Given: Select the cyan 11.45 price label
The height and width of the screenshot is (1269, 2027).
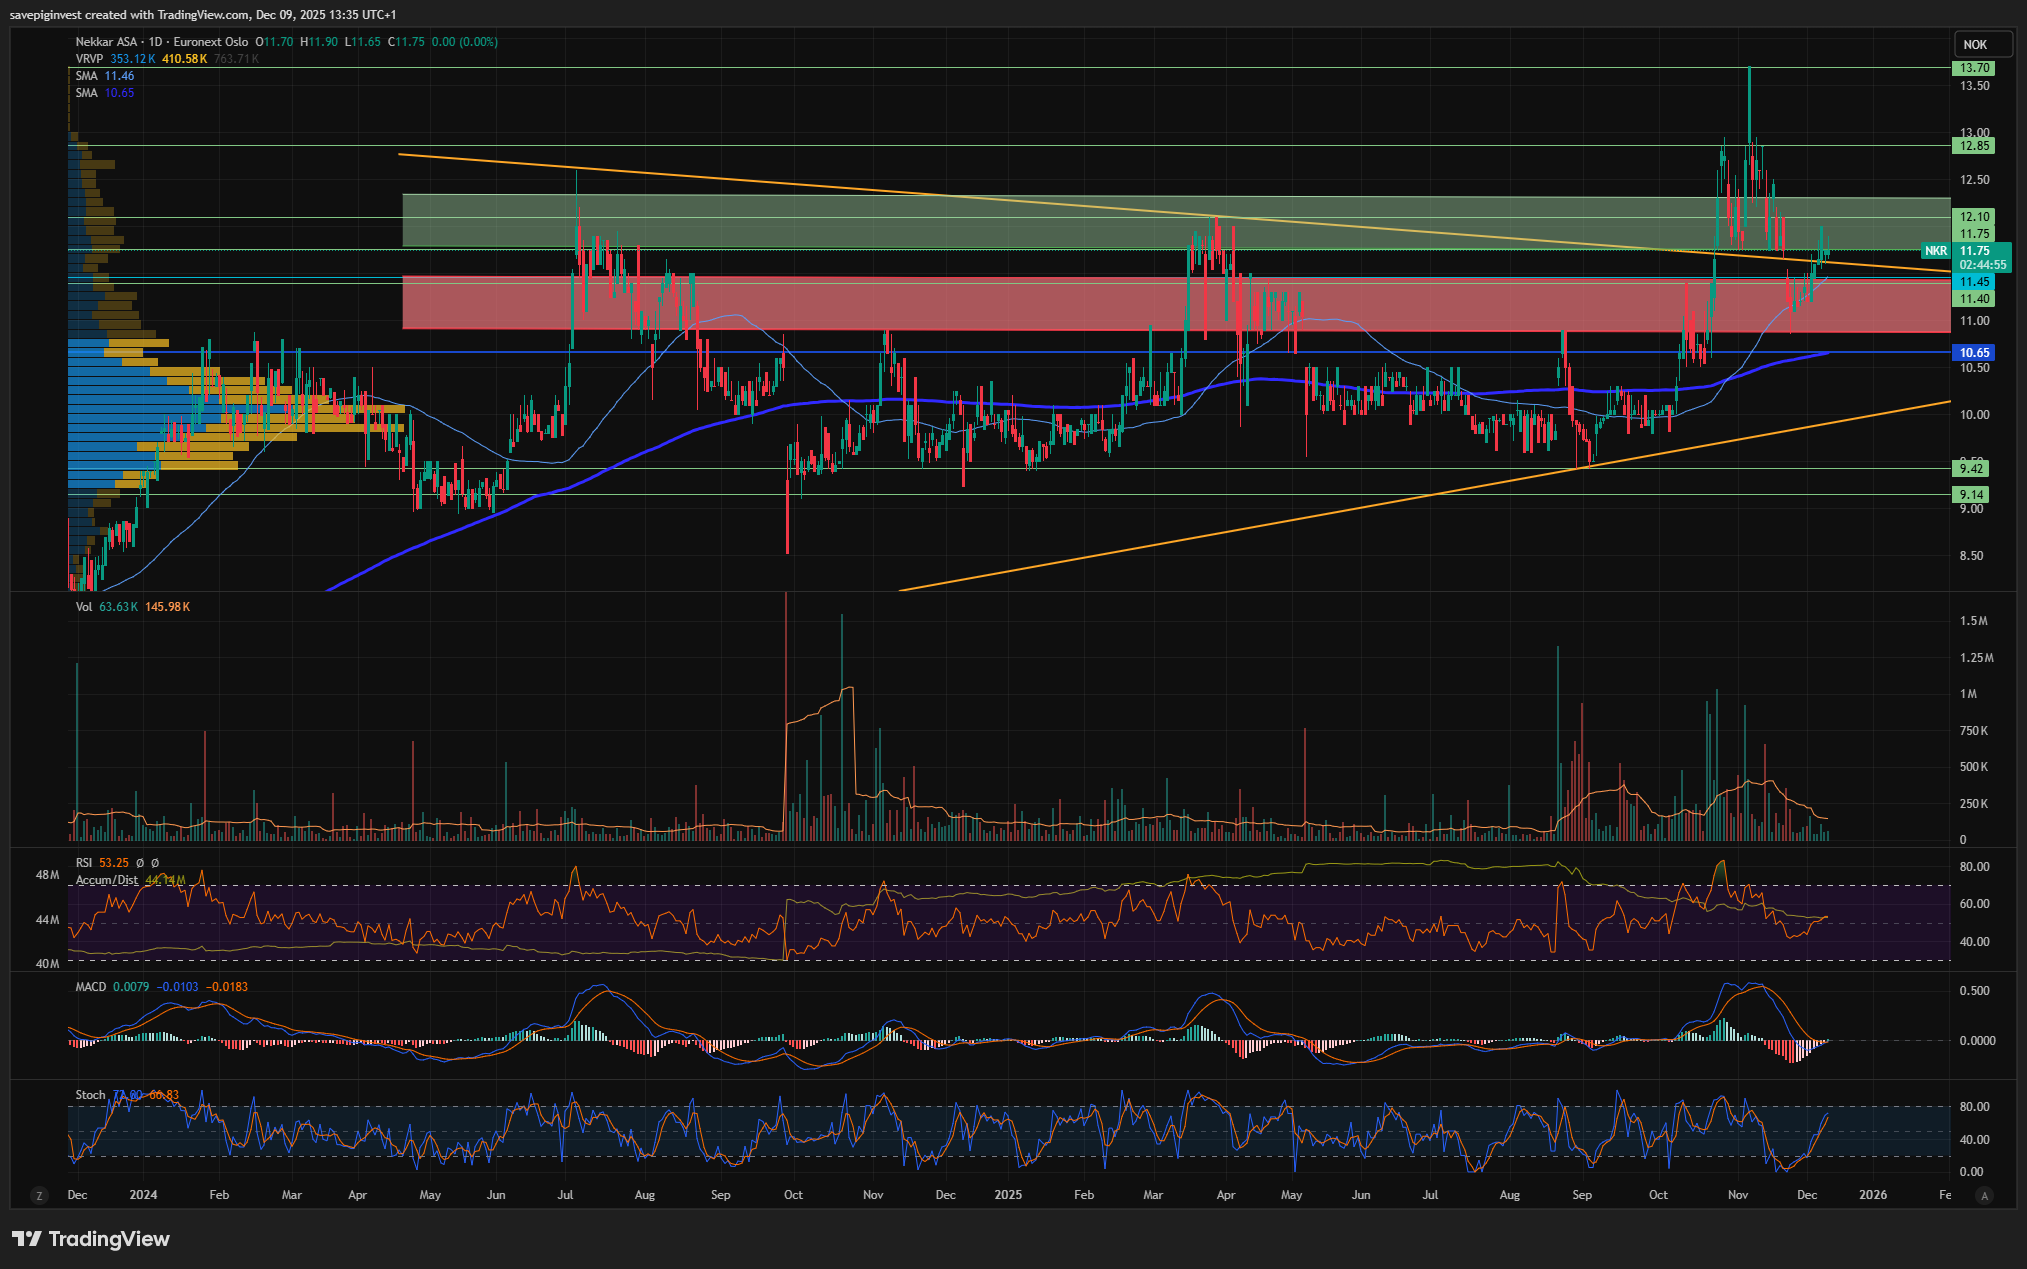Looking at the screenshot, I should click(x=1973, y=282).
